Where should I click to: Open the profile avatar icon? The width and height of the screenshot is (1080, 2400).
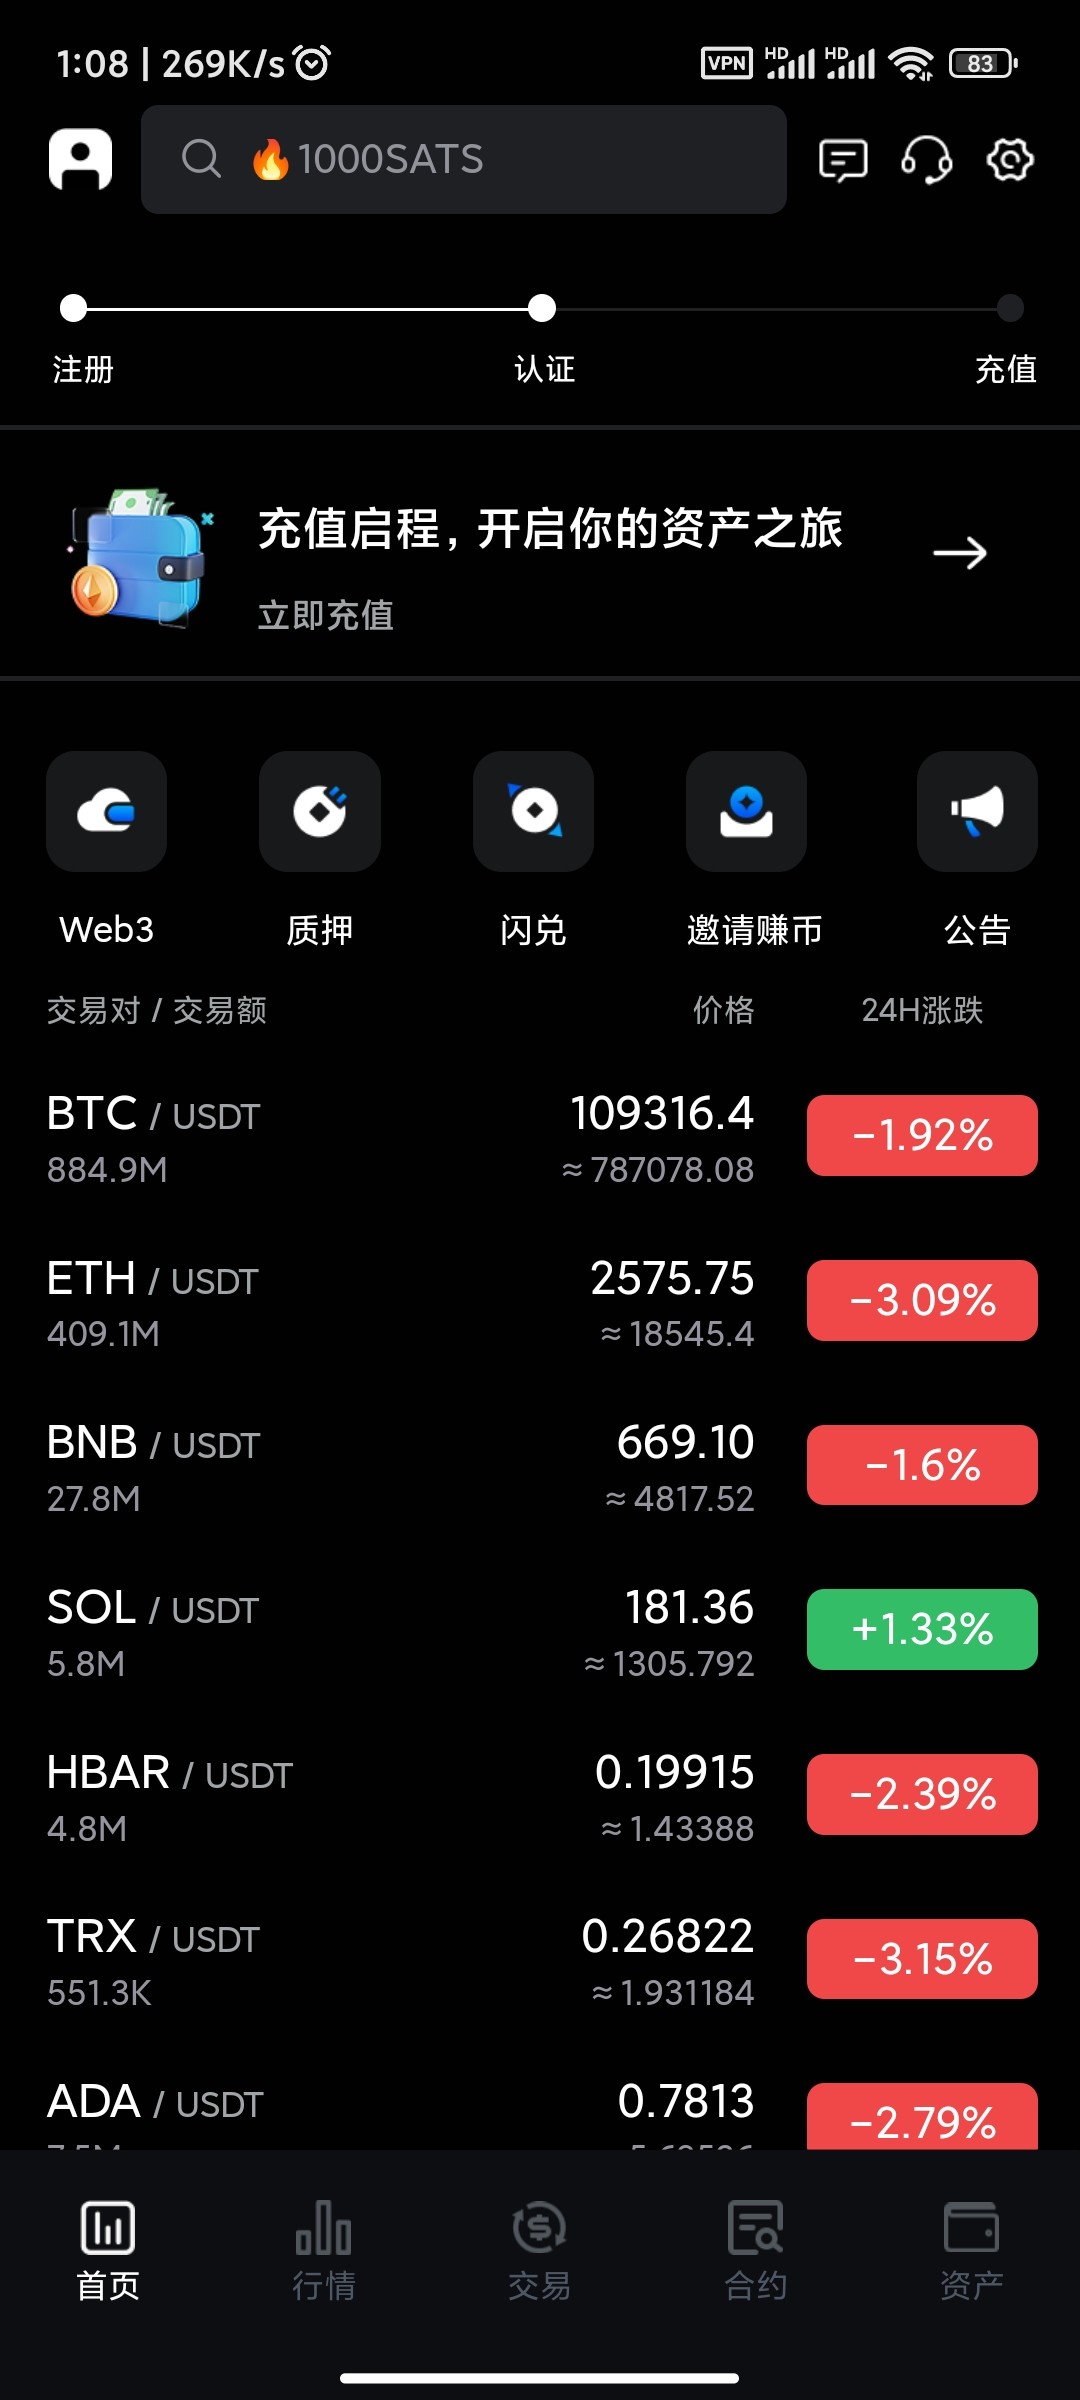80,159
